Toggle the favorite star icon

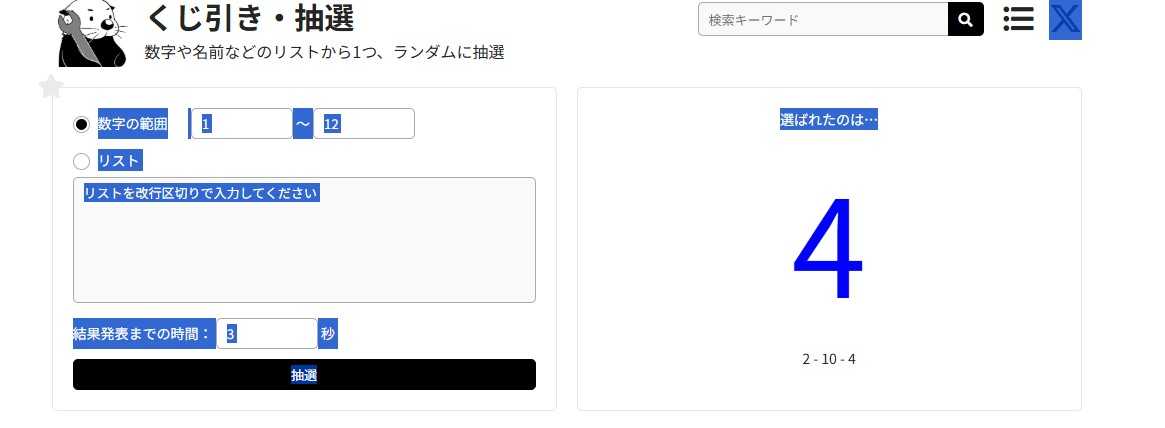pos(51,88)
